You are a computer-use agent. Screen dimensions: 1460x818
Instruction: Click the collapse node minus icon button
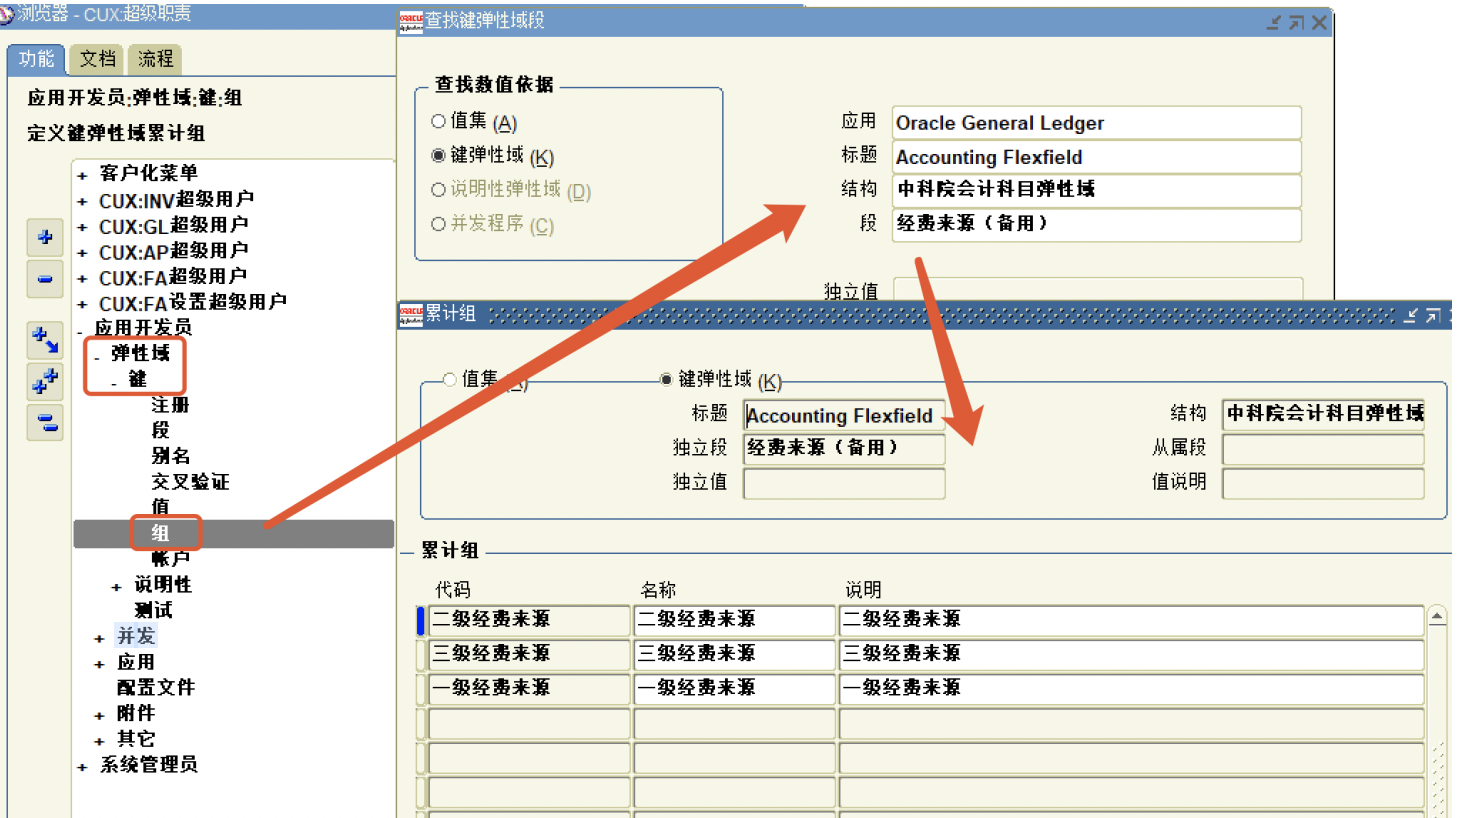point(45,279)
